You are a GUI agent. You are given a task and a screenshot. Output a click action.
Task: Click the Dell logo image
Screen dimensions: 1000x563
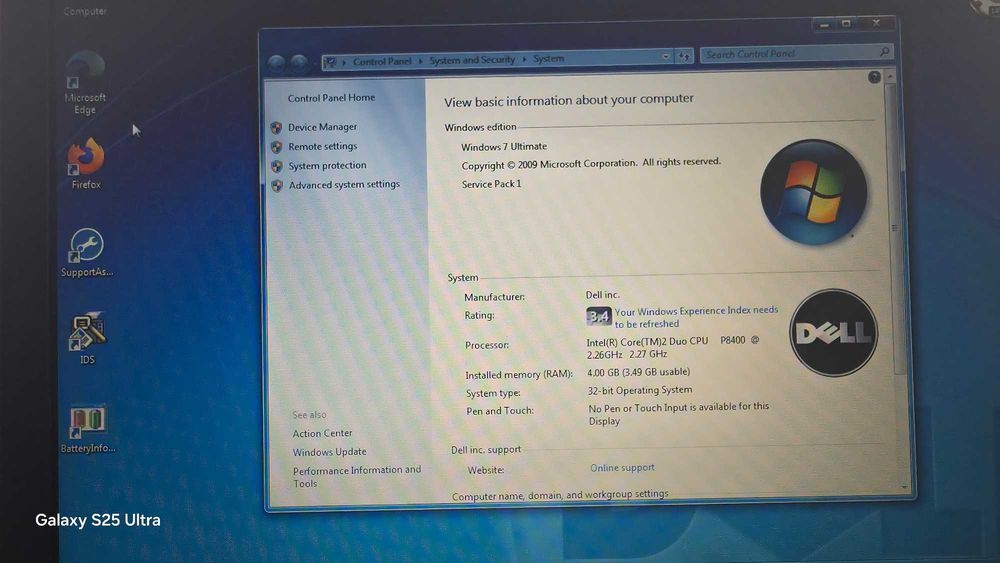click(833, 332)
